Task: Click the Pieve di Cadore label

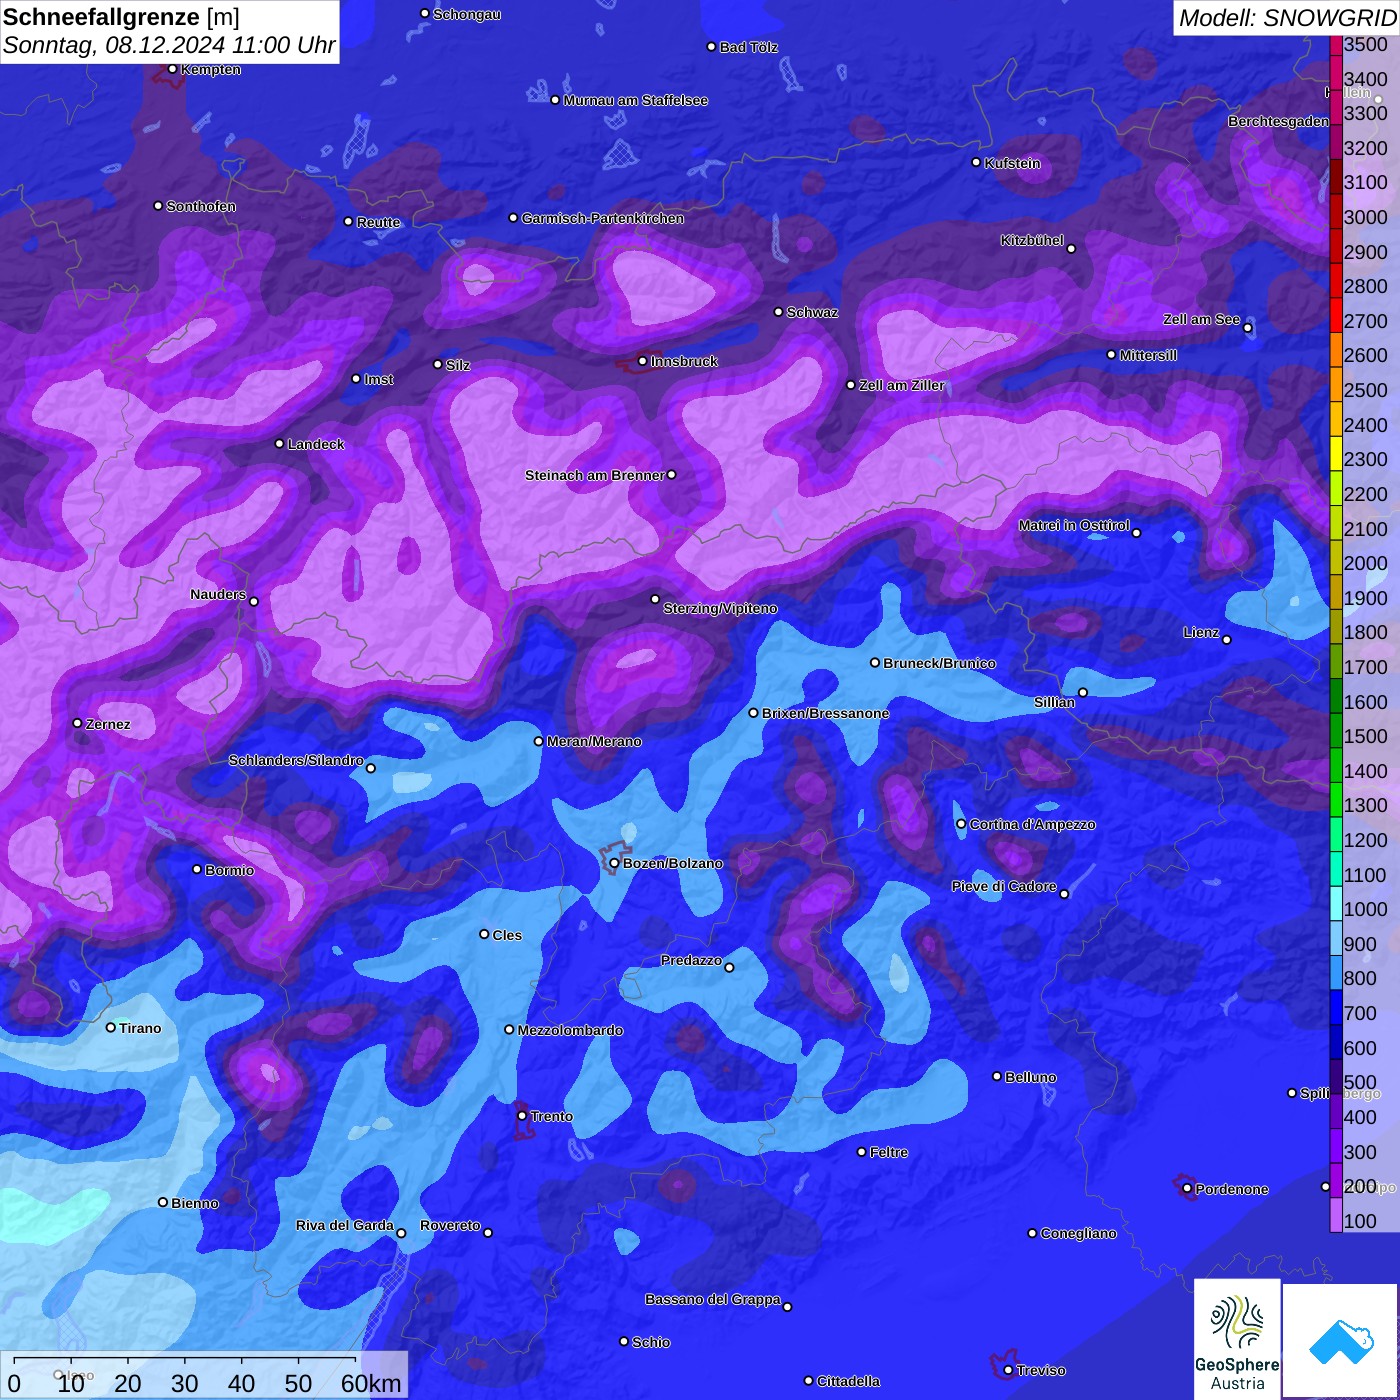Action: [x=1004, y=886]
